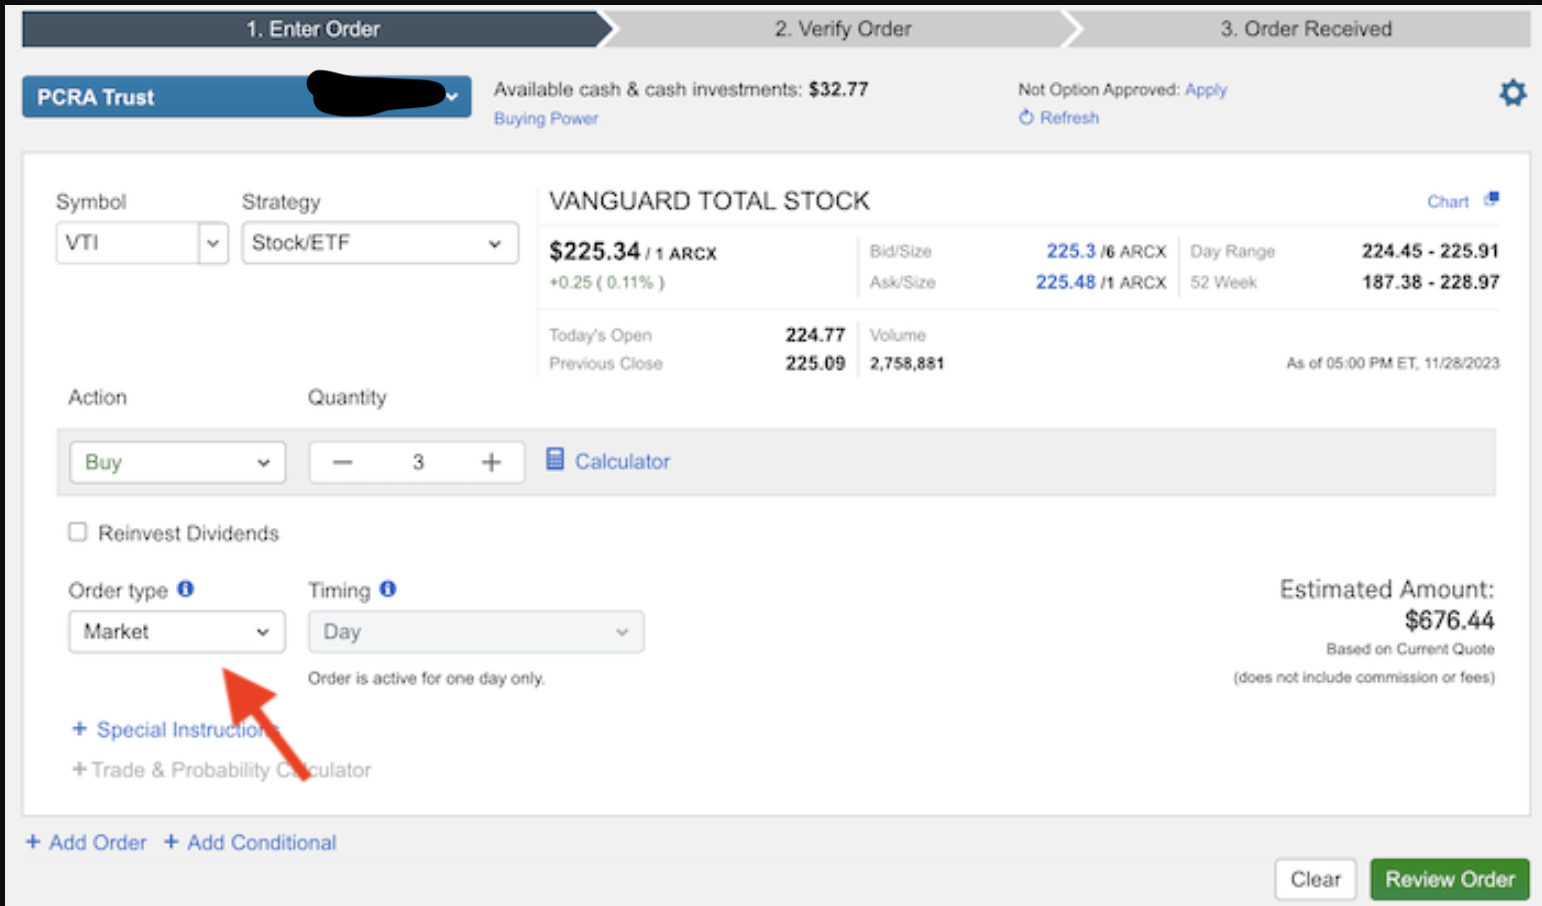Click the Order type info icon
Screen dimensions: 1542x906
(186, 589)
